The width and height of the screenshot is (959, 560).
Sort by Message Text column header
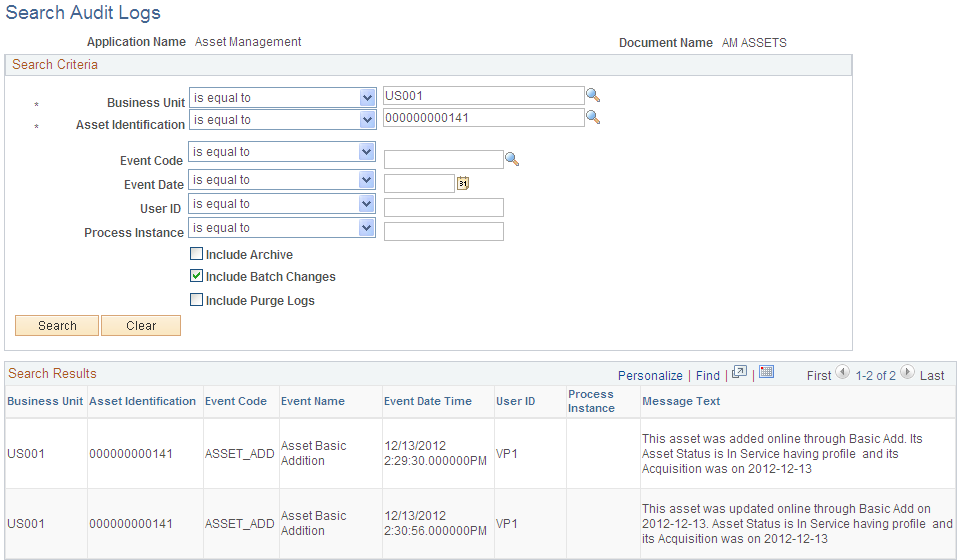coord(681,401)
